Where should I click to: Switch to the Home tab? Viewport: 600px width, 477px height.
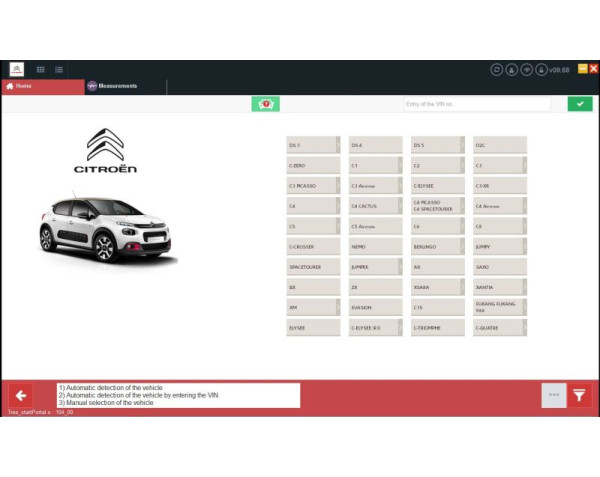tap(42, 86)
